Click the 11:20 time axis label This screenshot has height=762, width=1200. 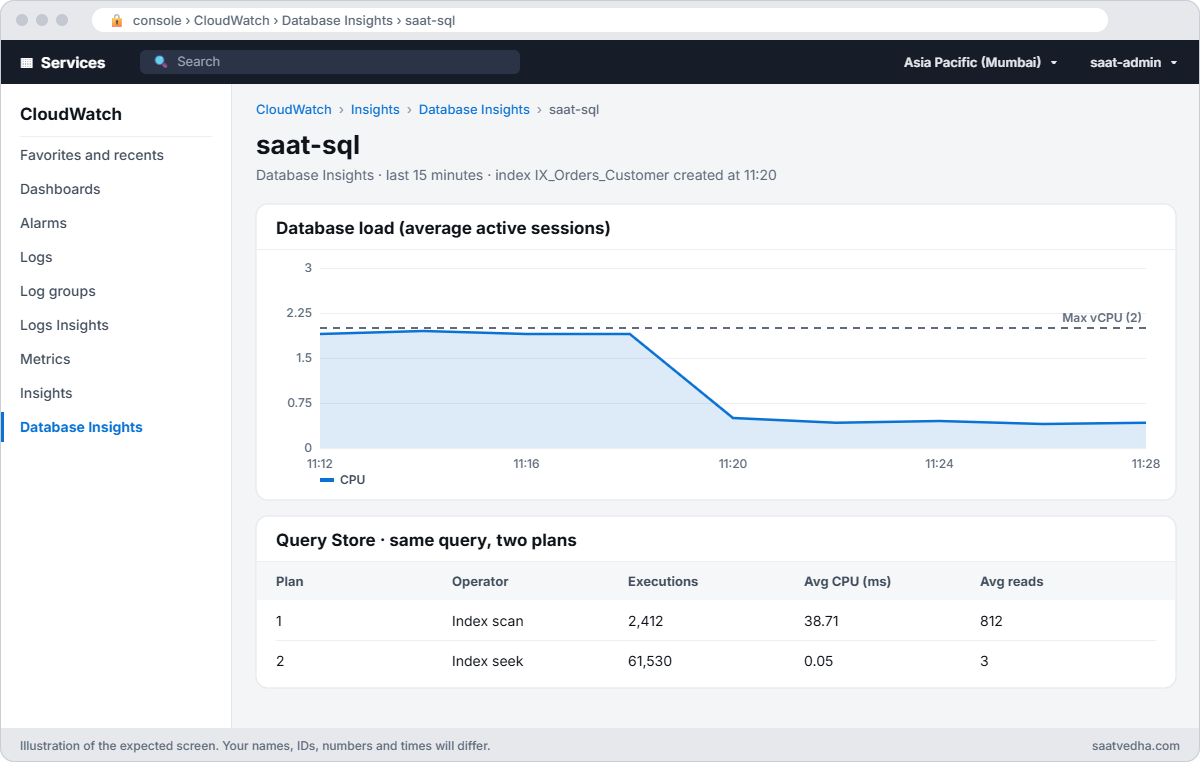(x=733, y=464)
